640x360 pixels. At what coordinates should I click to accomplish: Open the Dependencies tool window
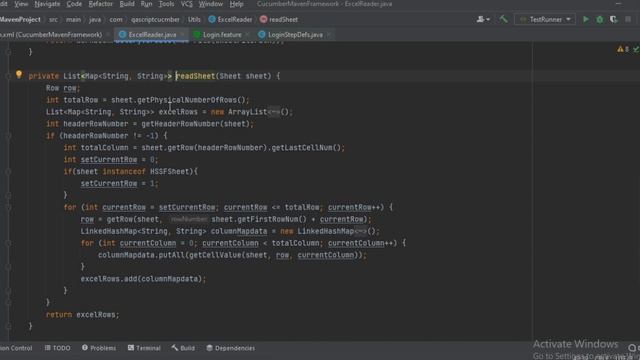pyautogui.click(x=231, y=348)
